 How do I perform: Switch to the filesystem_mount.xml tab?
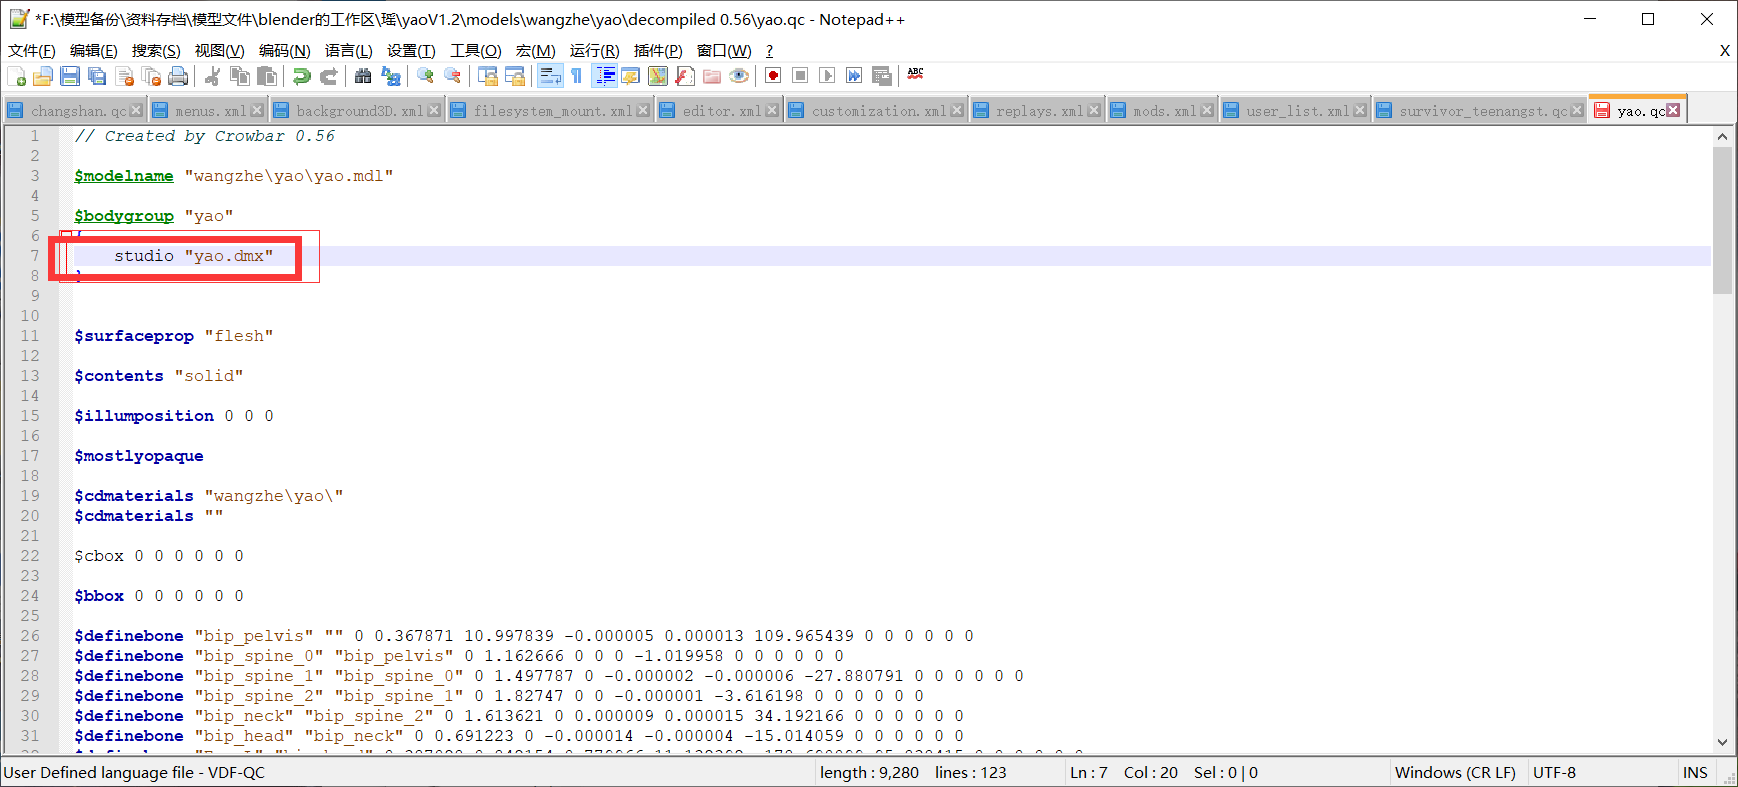point(552,111)
